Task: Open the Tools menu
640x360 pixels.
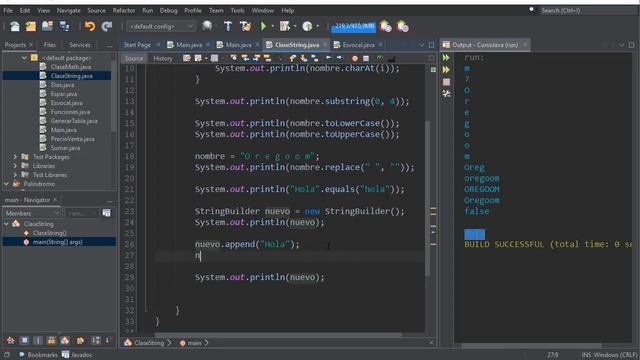Action: tap(237, 11)
